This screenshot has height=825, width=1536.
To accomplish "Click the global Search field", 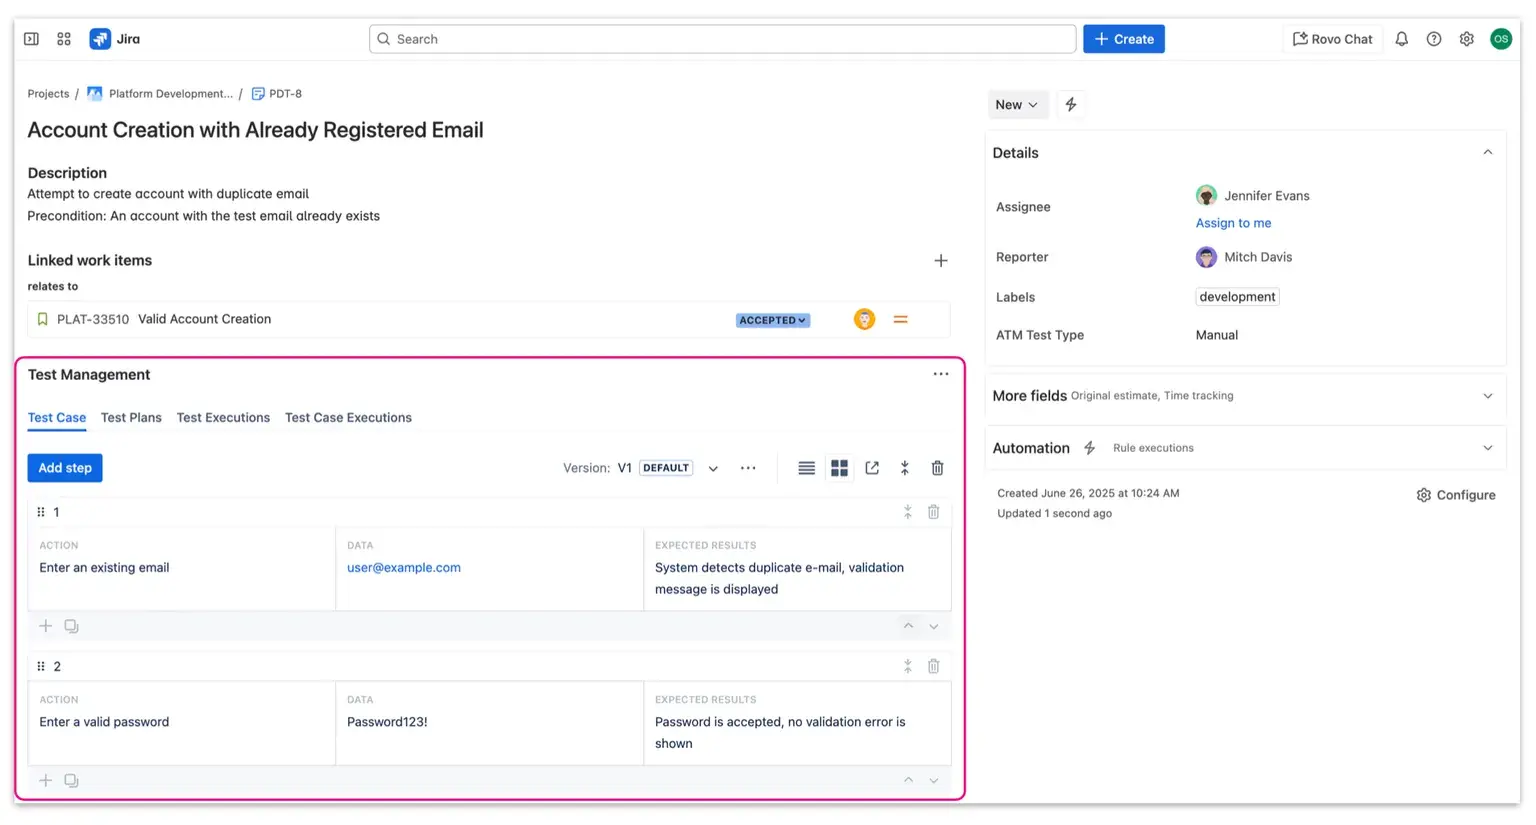I will (x=722, y=38).
